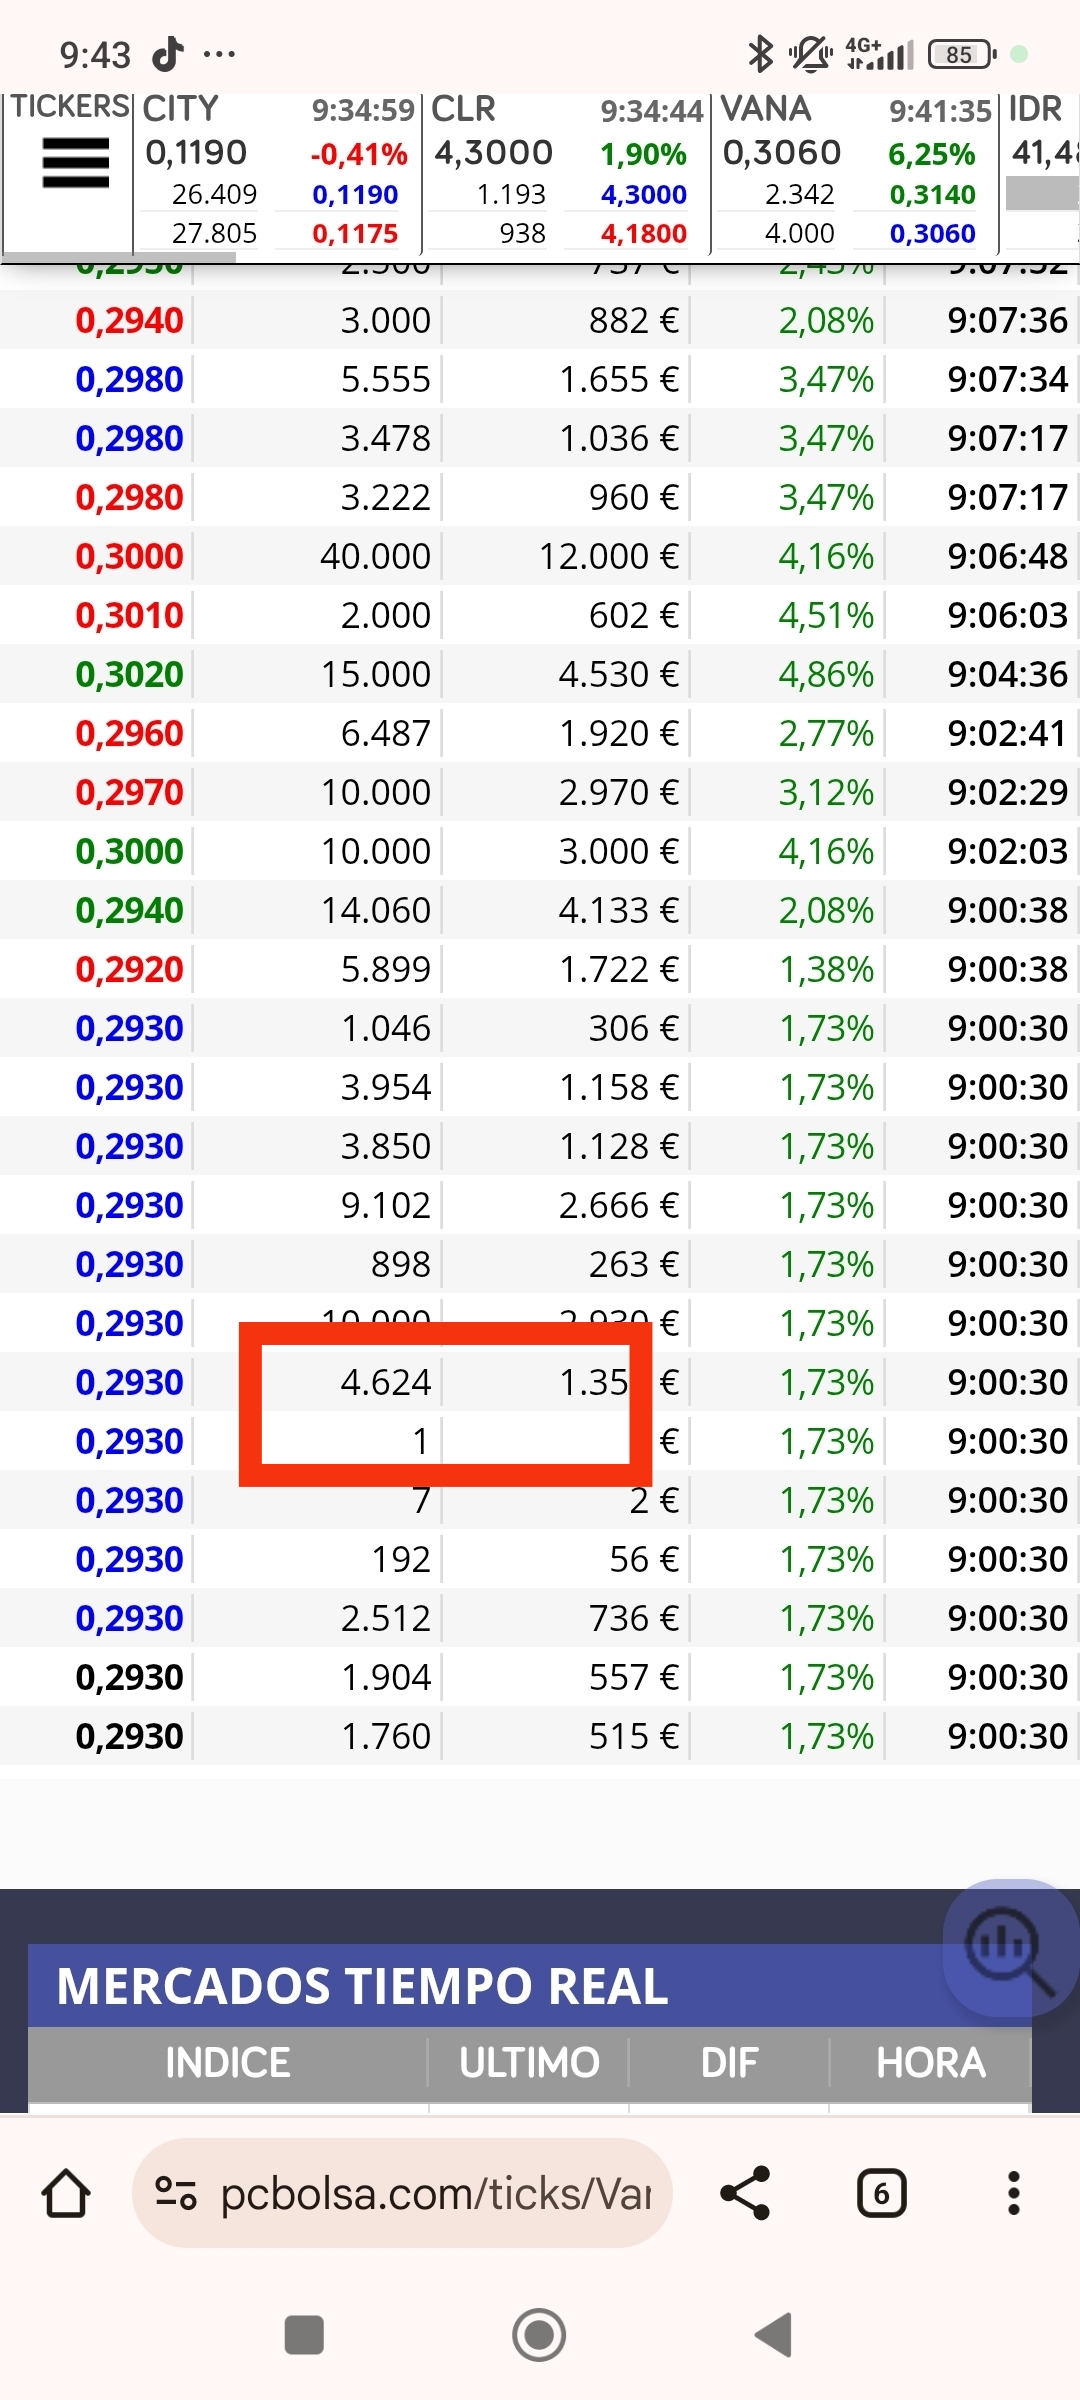Viewport: 1080px width, 2400px height.
Task: Tap the 1.760 volume cell
Action: [385, 1736]
